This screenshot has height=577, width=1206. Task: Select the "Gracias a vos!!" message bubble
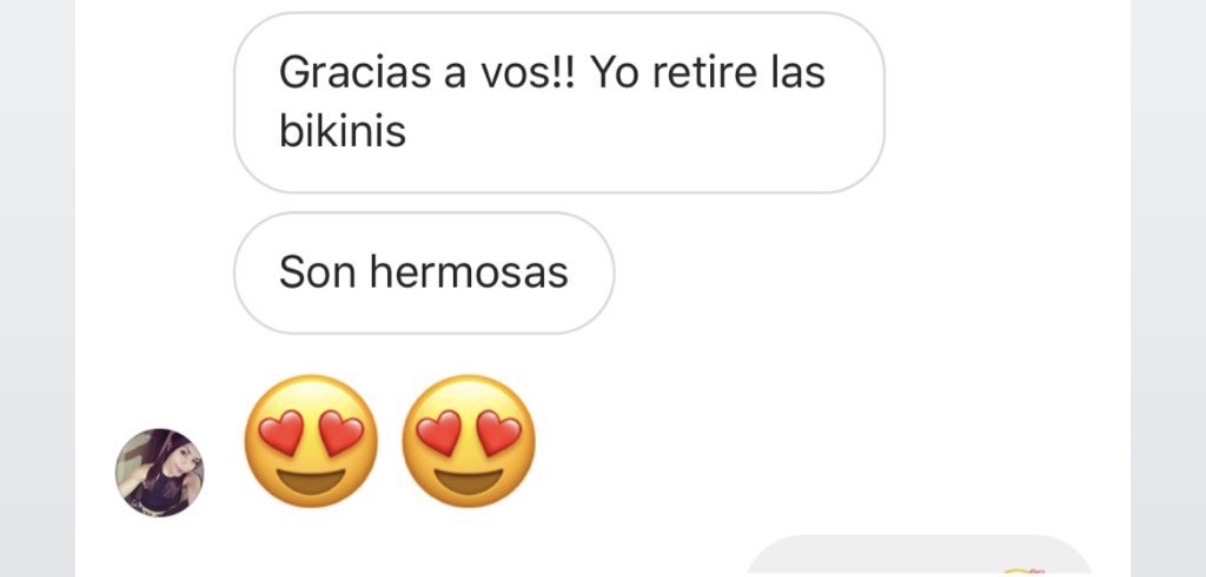coord(559,103)
